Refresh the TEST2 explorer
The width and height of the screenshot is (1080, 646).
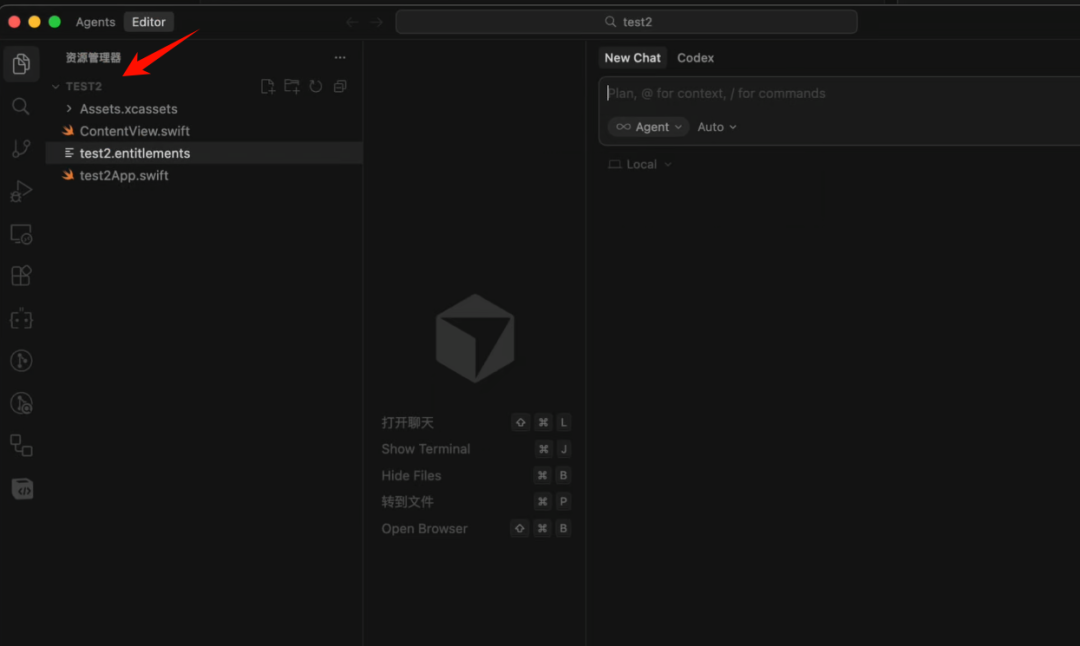click(316, 86)
